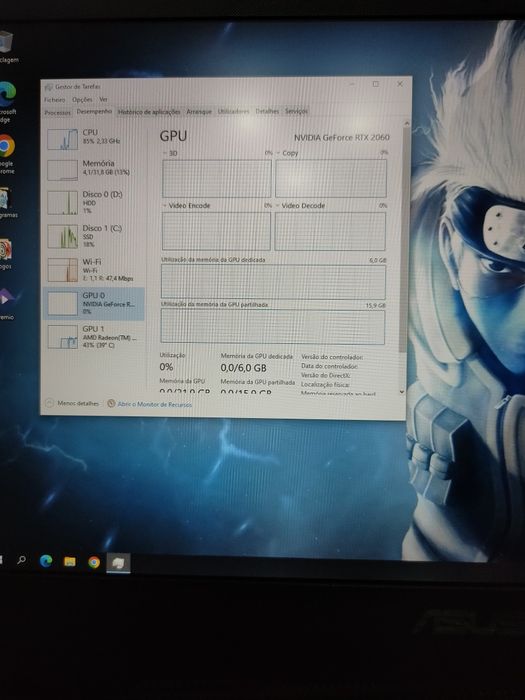Click the NVIDIA GeForce RTX 2060 label
This screenshot has width=525, height=700.
[x=342, y=138]
